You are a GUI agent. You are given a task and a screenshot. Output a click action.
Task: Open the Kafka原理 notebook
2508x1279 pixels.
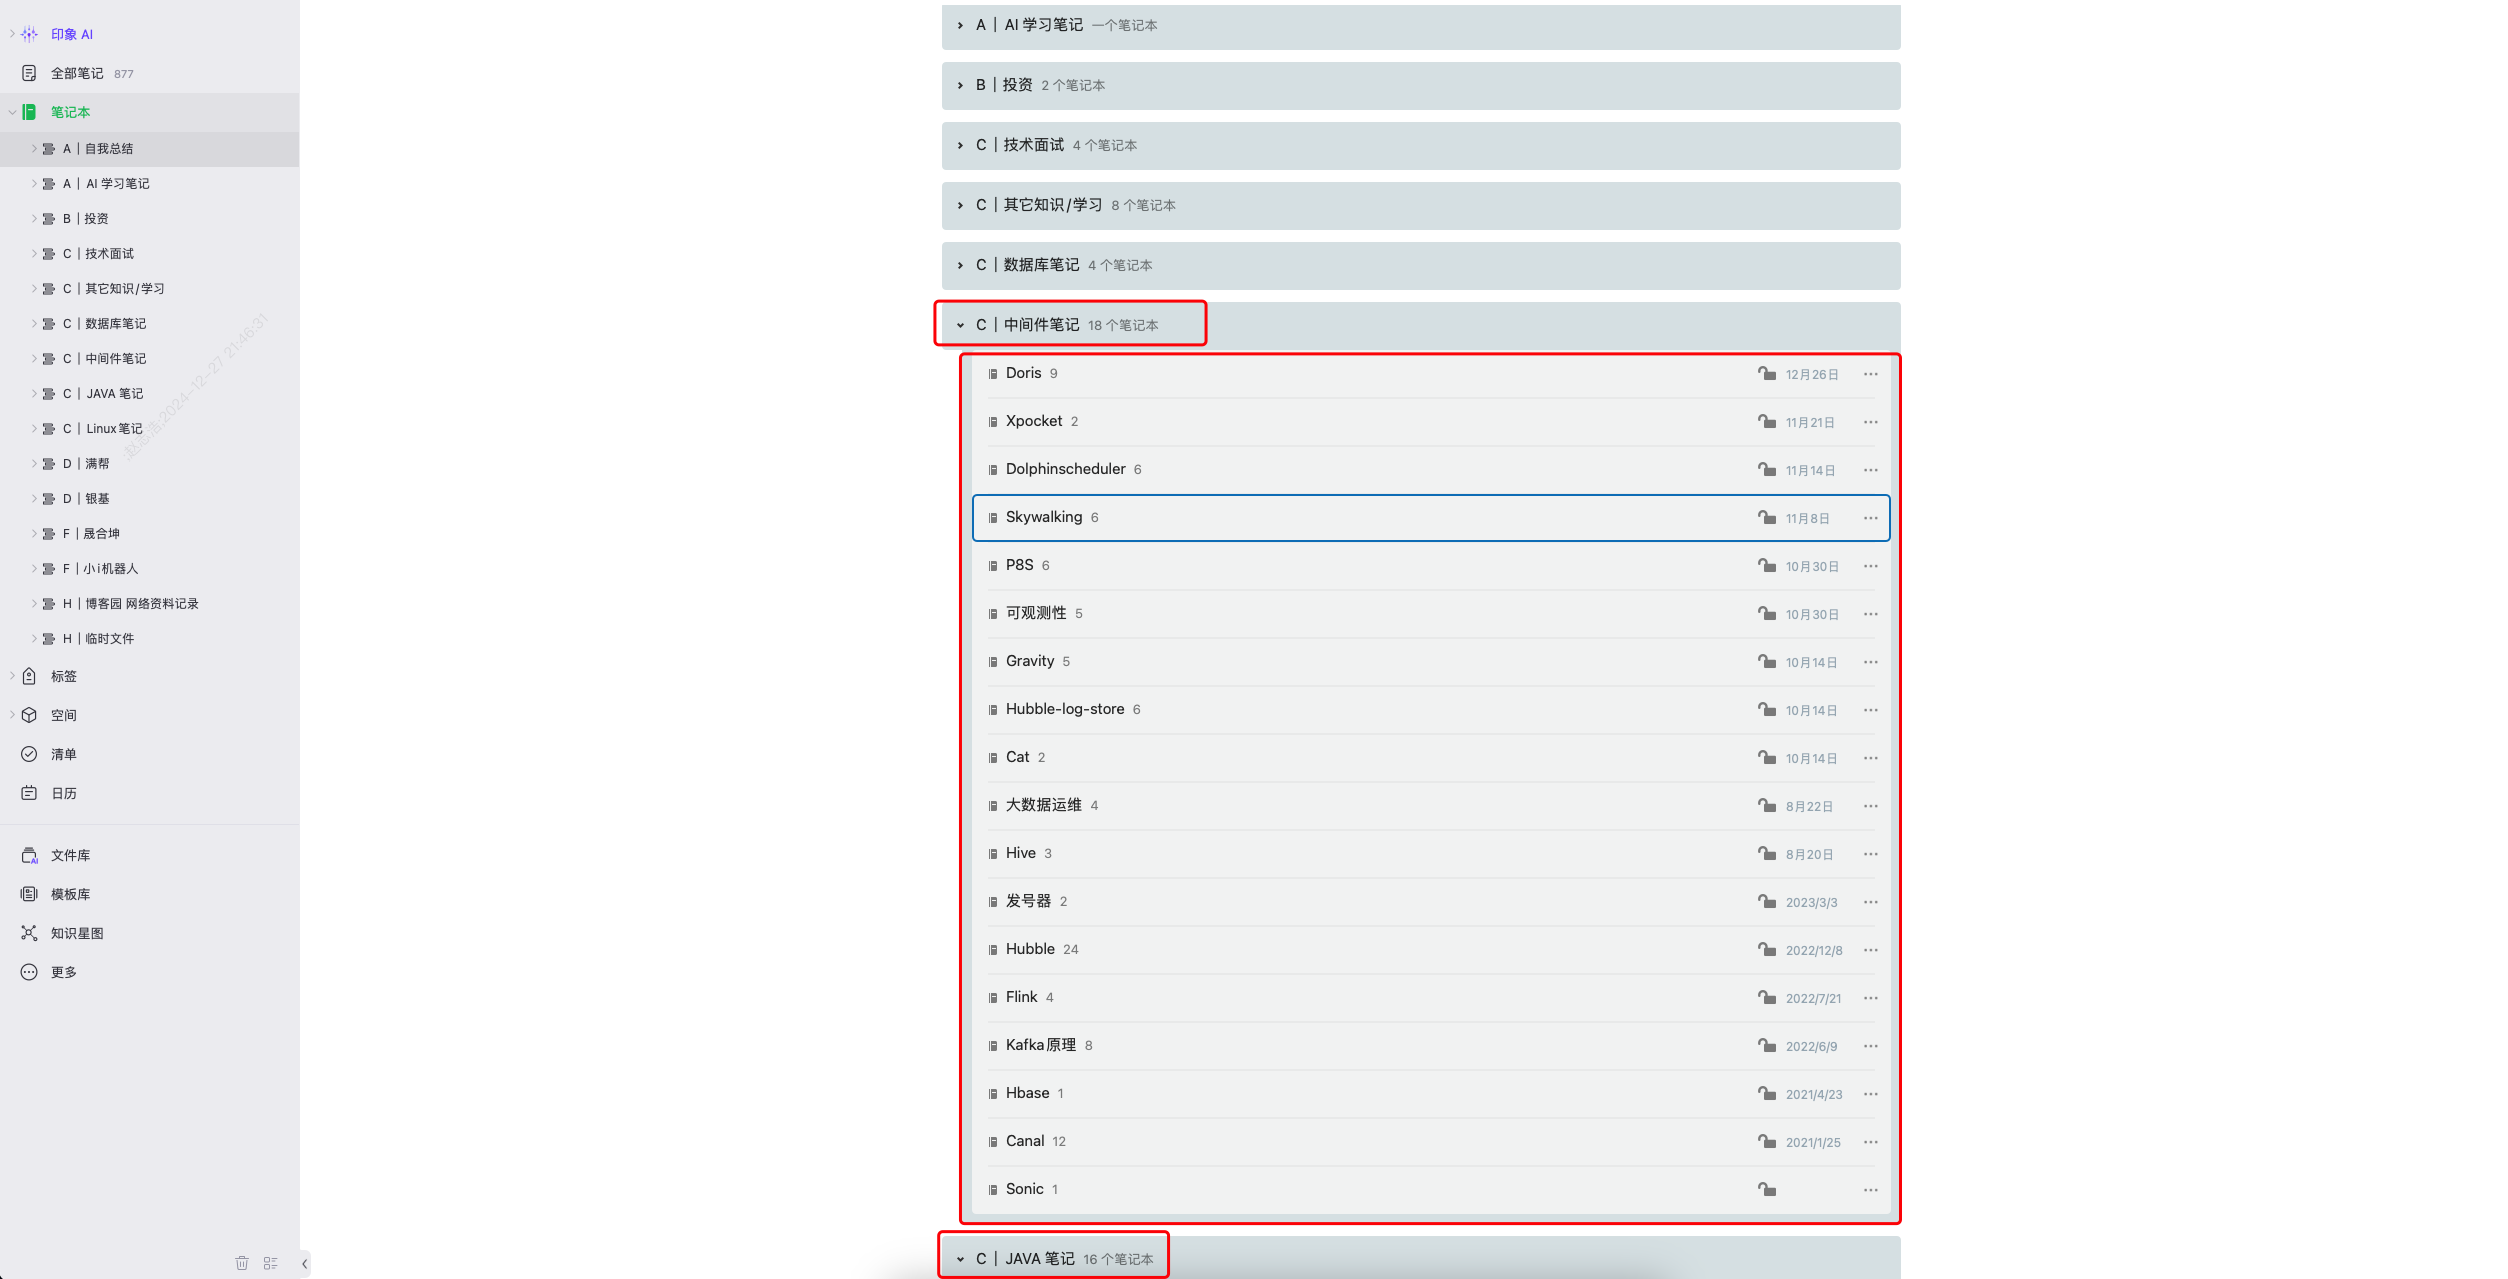click(x=1040, y=1045)
